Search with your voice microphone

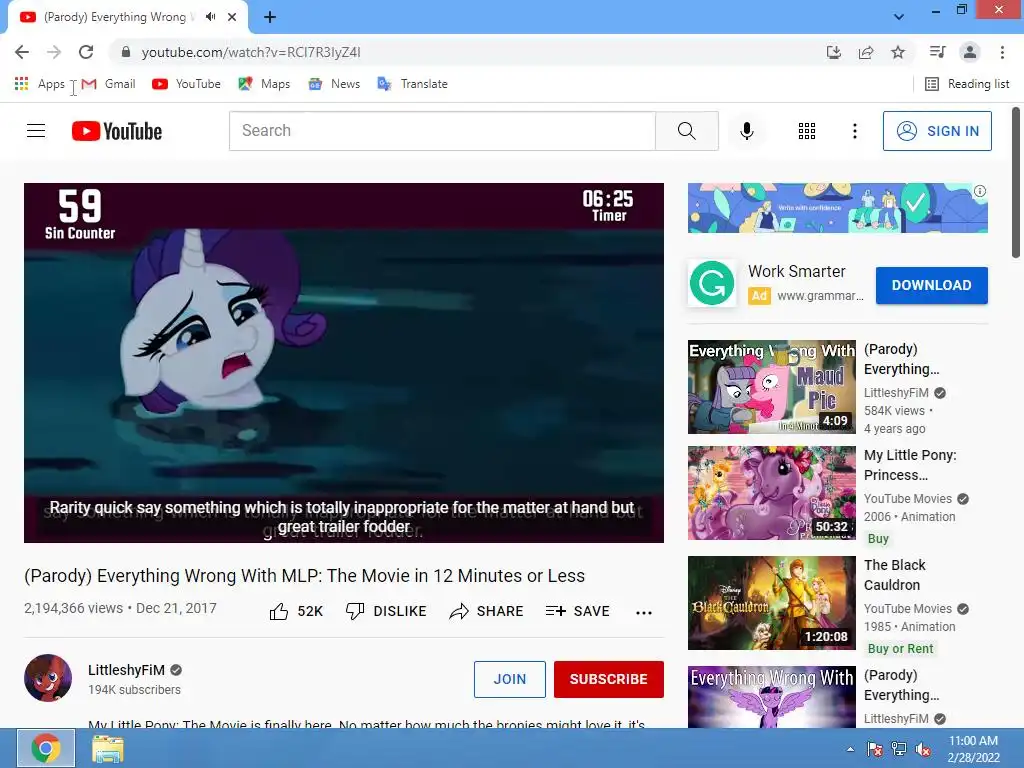pyautogui.click(x=746, y=131)
